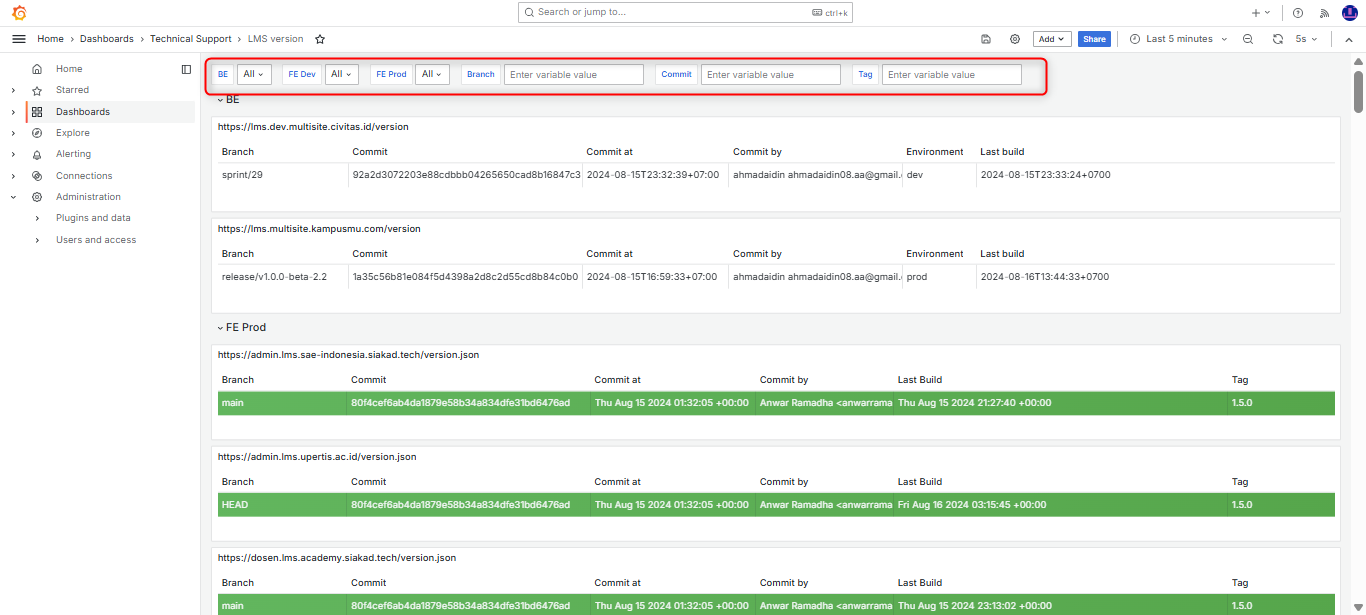Go to Explore in the sidebar
Viewport: 1366px width, 615px height.
click(72, 133)
